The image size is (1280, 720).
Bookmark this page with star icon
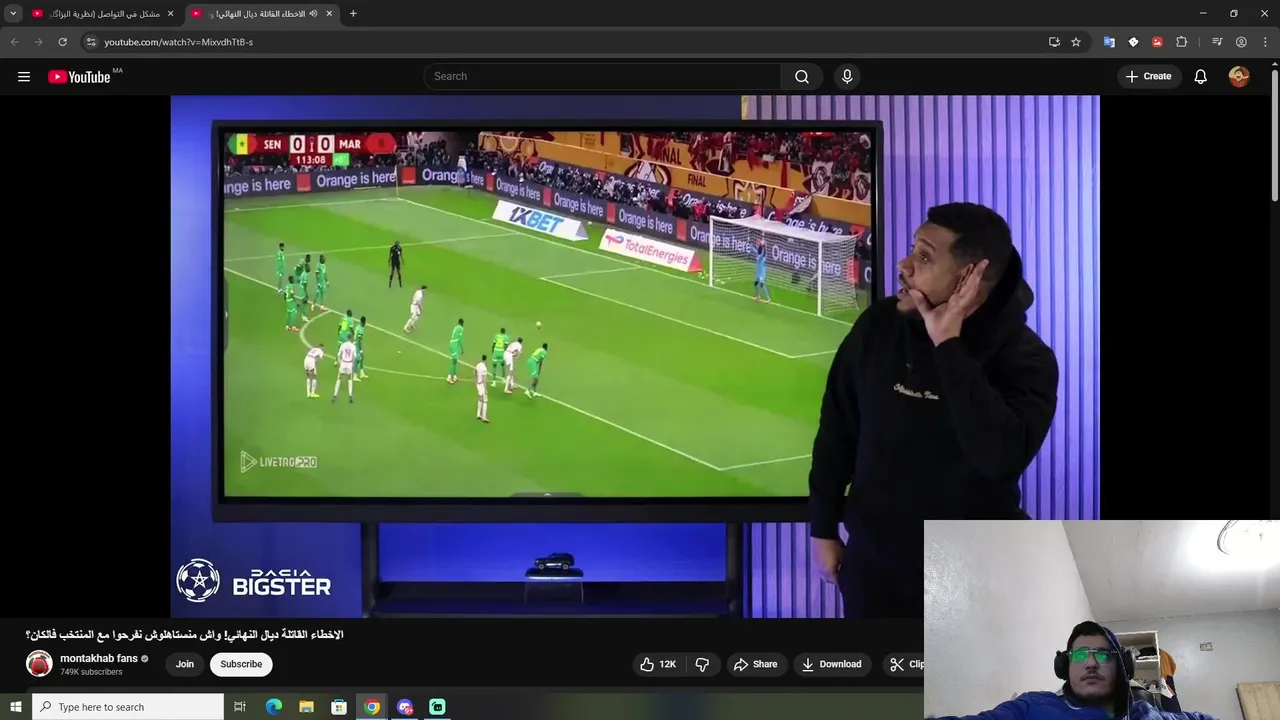(1076, 42)
